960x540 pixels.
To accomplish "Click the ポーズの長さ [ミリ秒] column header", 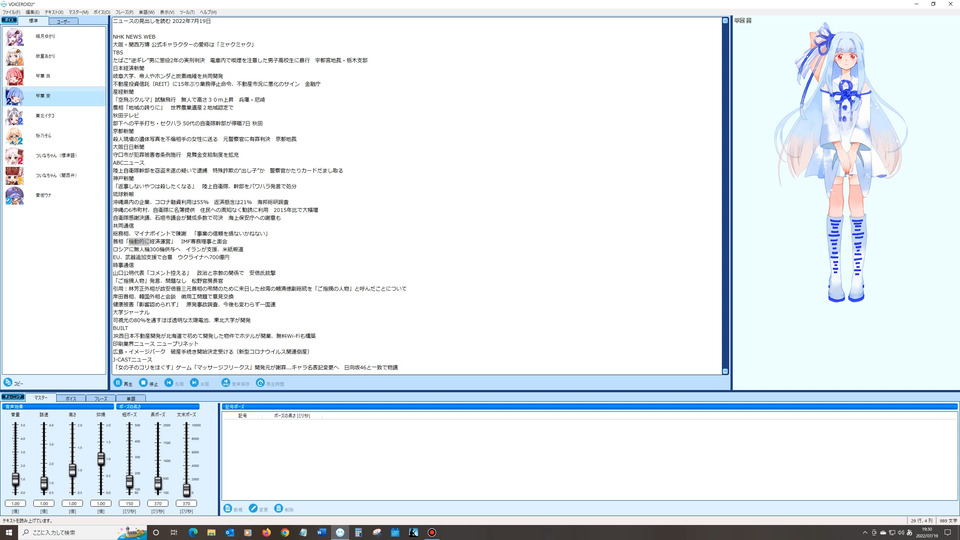I will (292, 416).
